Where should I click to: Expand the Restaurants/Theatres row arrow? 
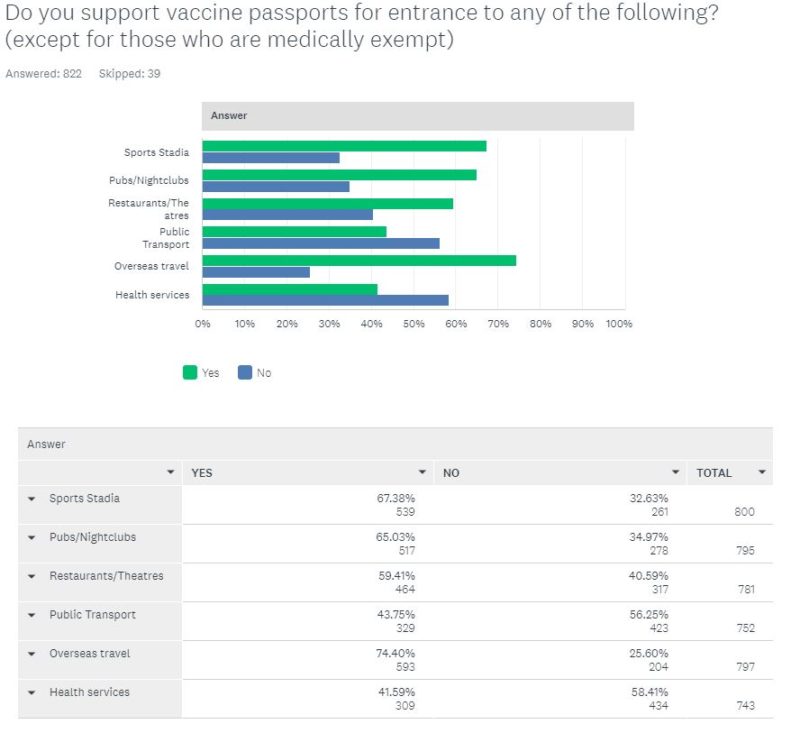32,576
